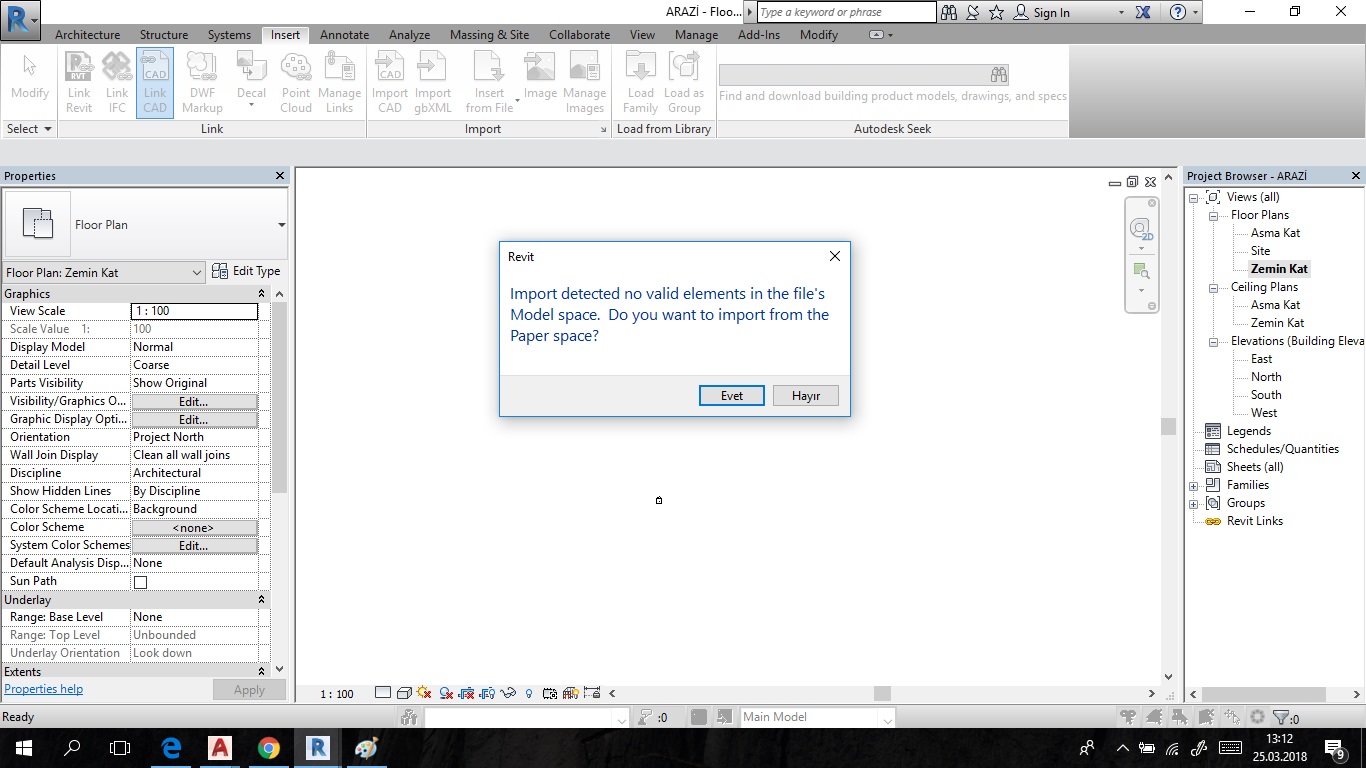
Task: Toggle Select Elements by Face in status bar
Action: pos(1206,717)
